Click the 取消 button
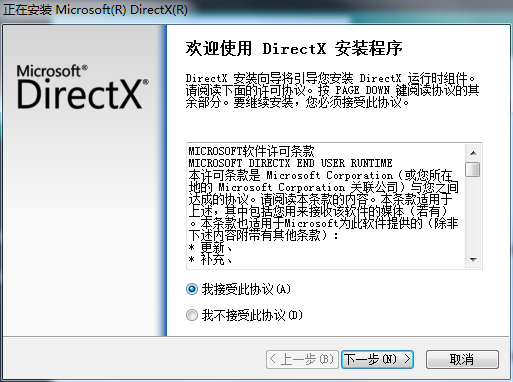Screen dimensions: 513x382 point(462,359)
